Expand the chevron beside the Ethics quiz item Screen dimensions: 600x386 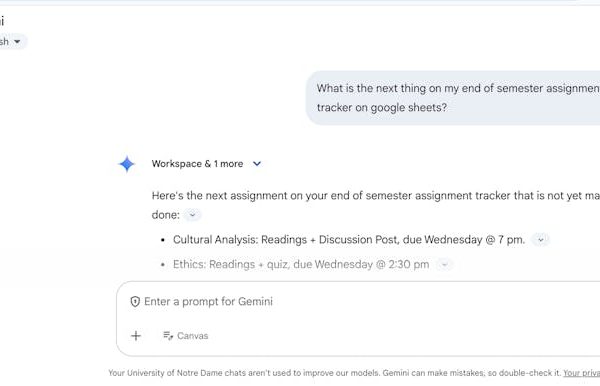(444, 264)
